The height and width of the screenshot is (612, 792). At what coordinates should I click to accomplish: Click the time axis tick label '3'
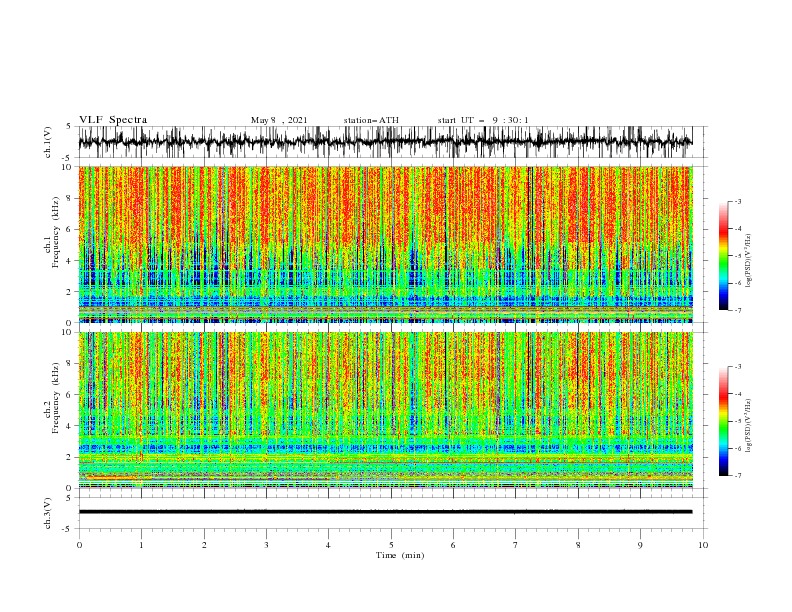(266, 545)
